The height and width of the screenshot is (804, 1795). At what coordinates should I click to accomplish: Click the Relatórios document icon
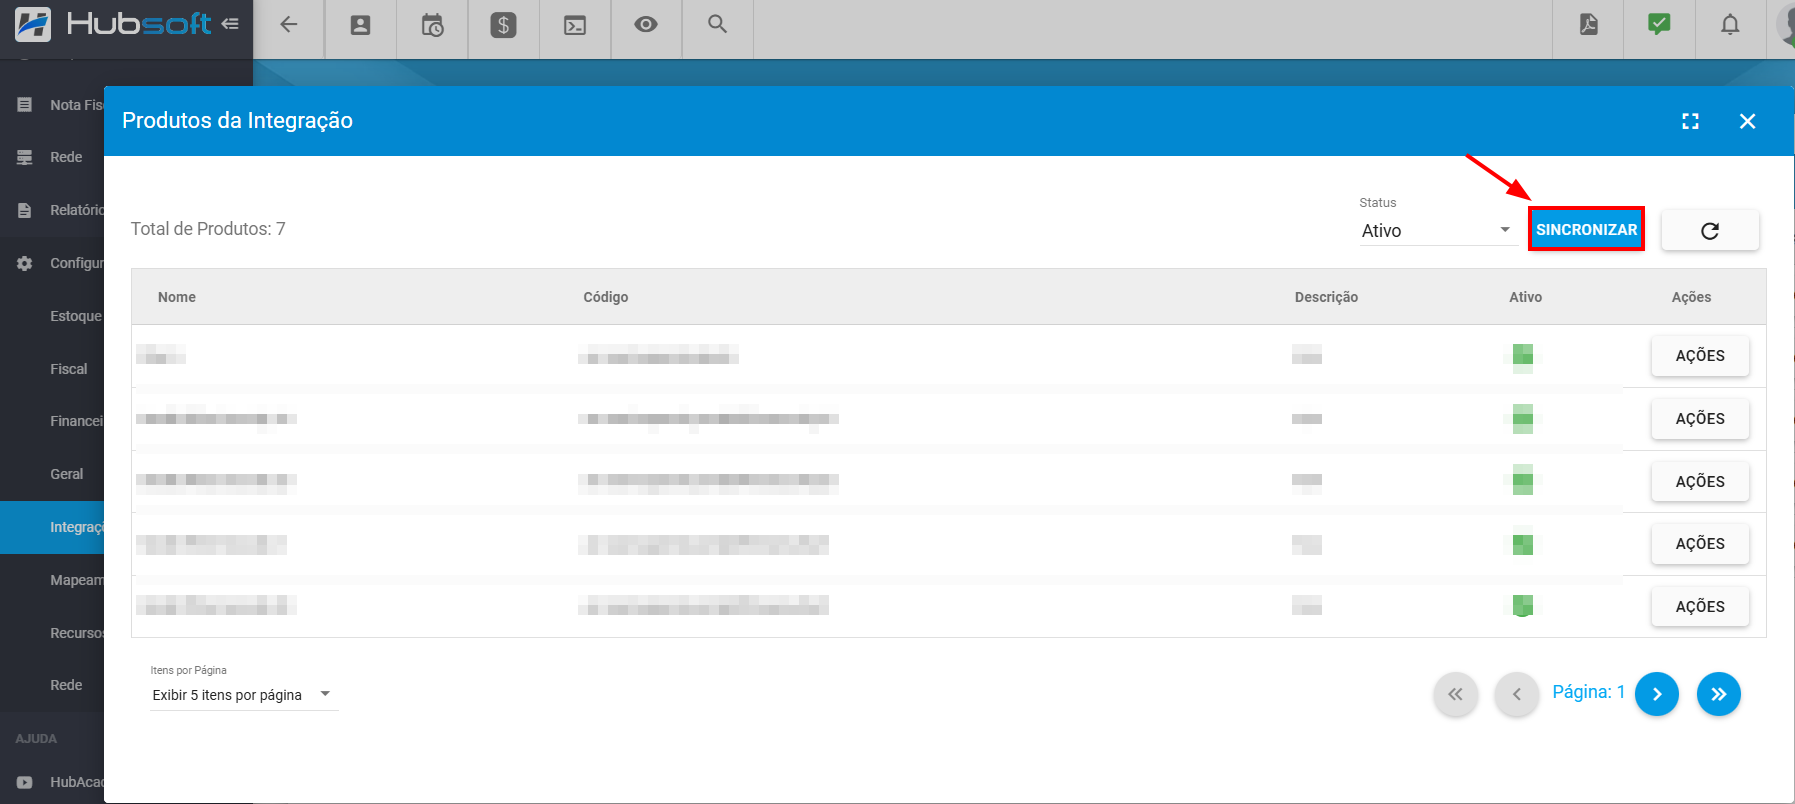pos(25,210)
